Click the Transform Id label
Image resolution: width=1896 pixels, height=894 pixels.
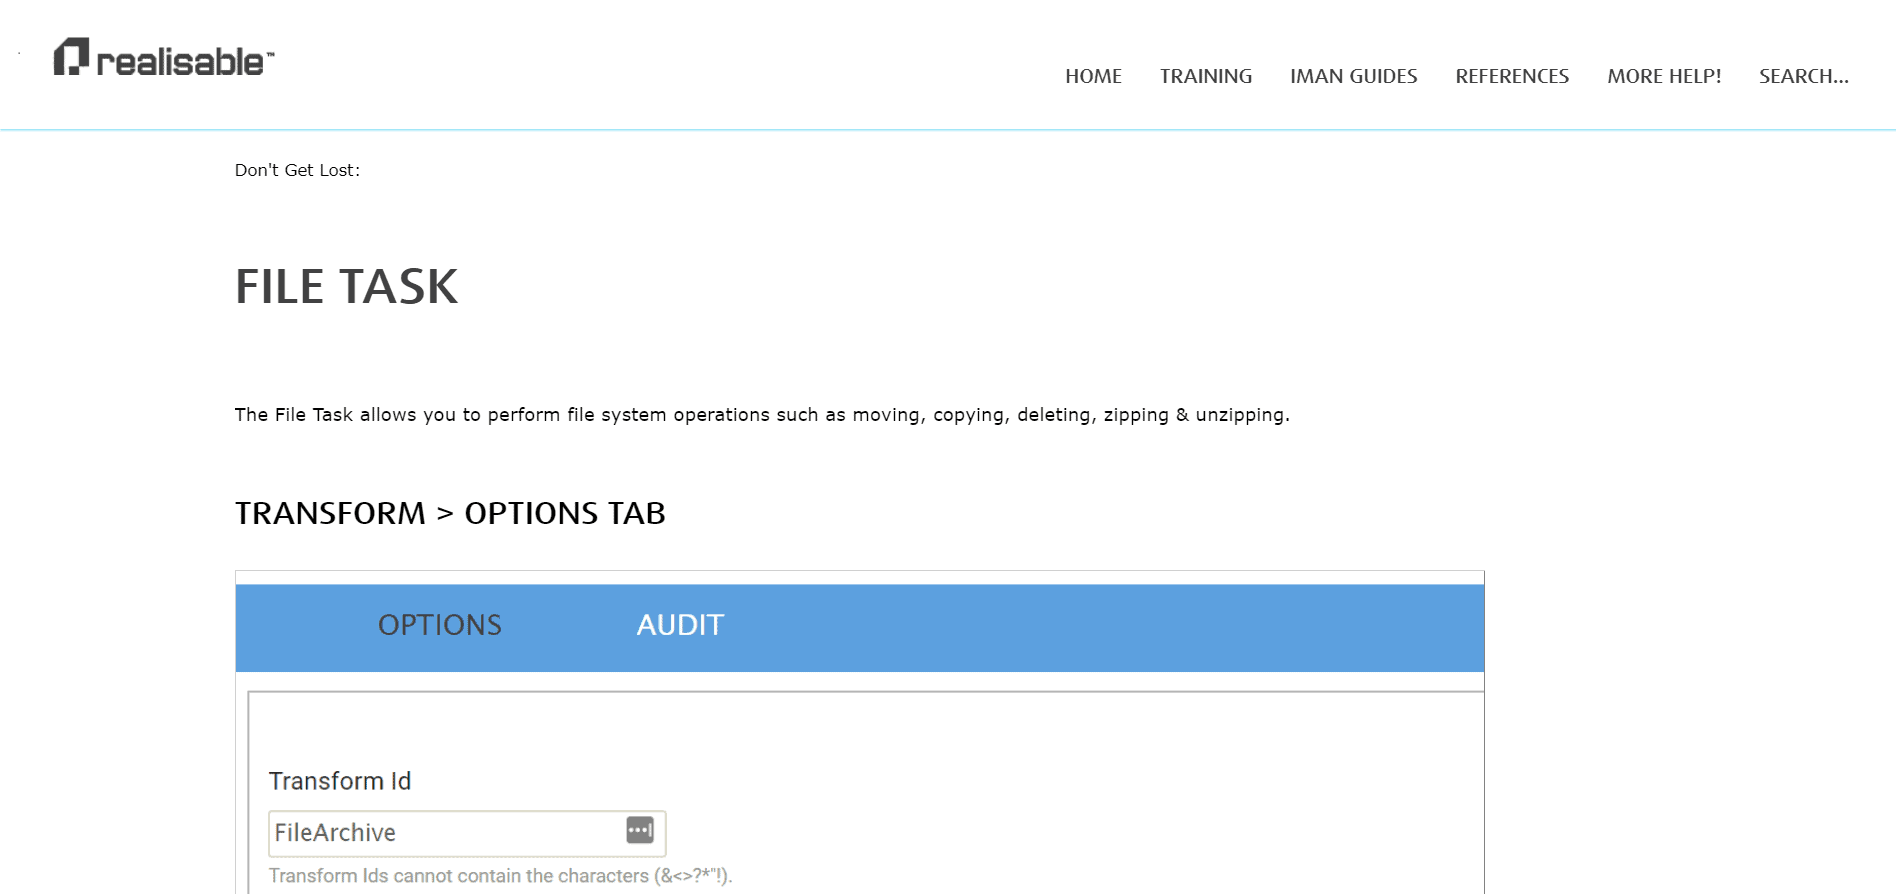pos(340,781)
